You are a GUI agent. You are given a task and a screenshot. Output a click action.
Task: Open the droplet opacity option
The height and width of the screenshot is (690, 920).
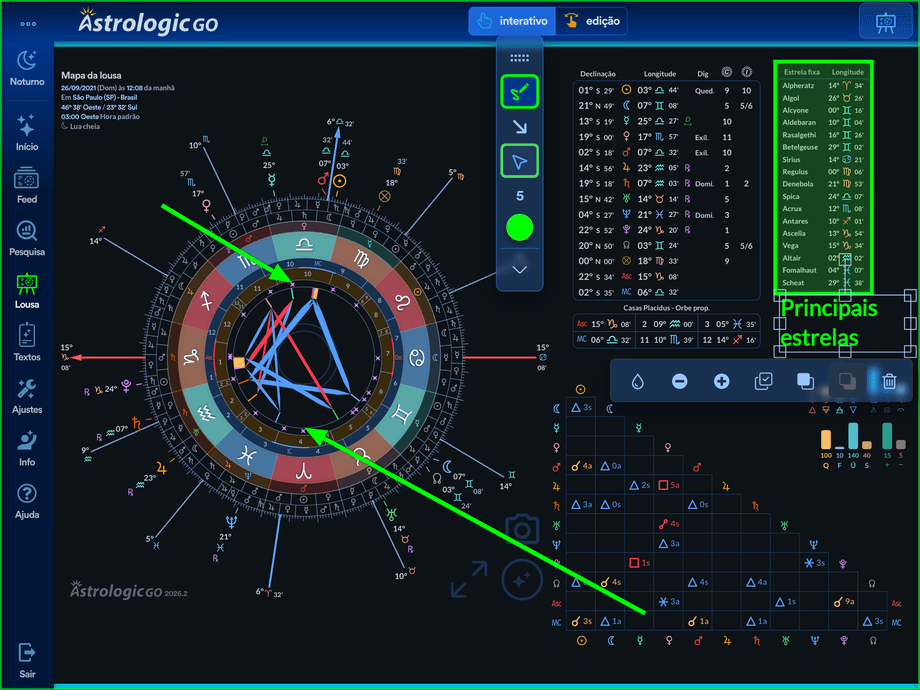point(637,381)
